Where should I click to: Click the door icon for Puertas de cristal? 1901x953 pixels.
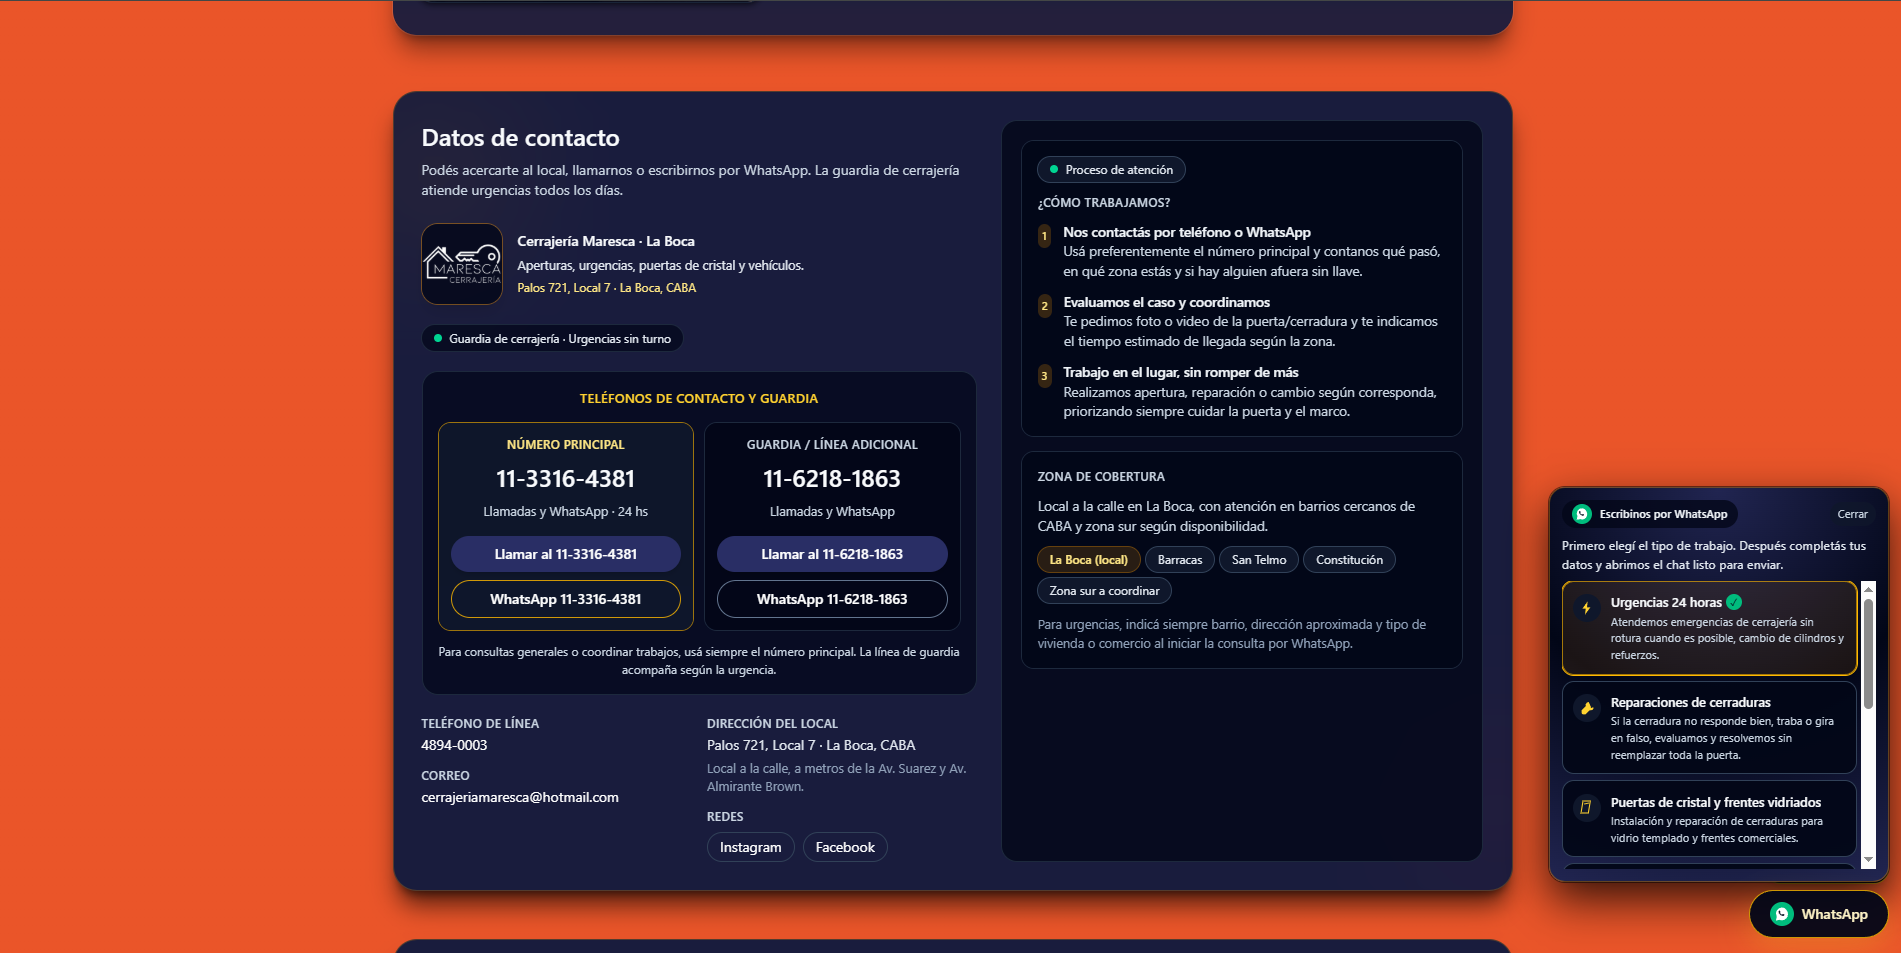point(1587,806)
